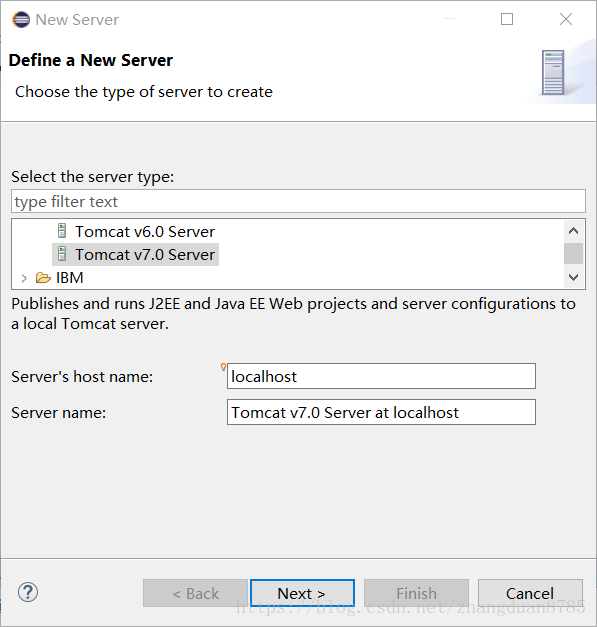
Task: Click the disabled Finish button
Action: [416, 593]
